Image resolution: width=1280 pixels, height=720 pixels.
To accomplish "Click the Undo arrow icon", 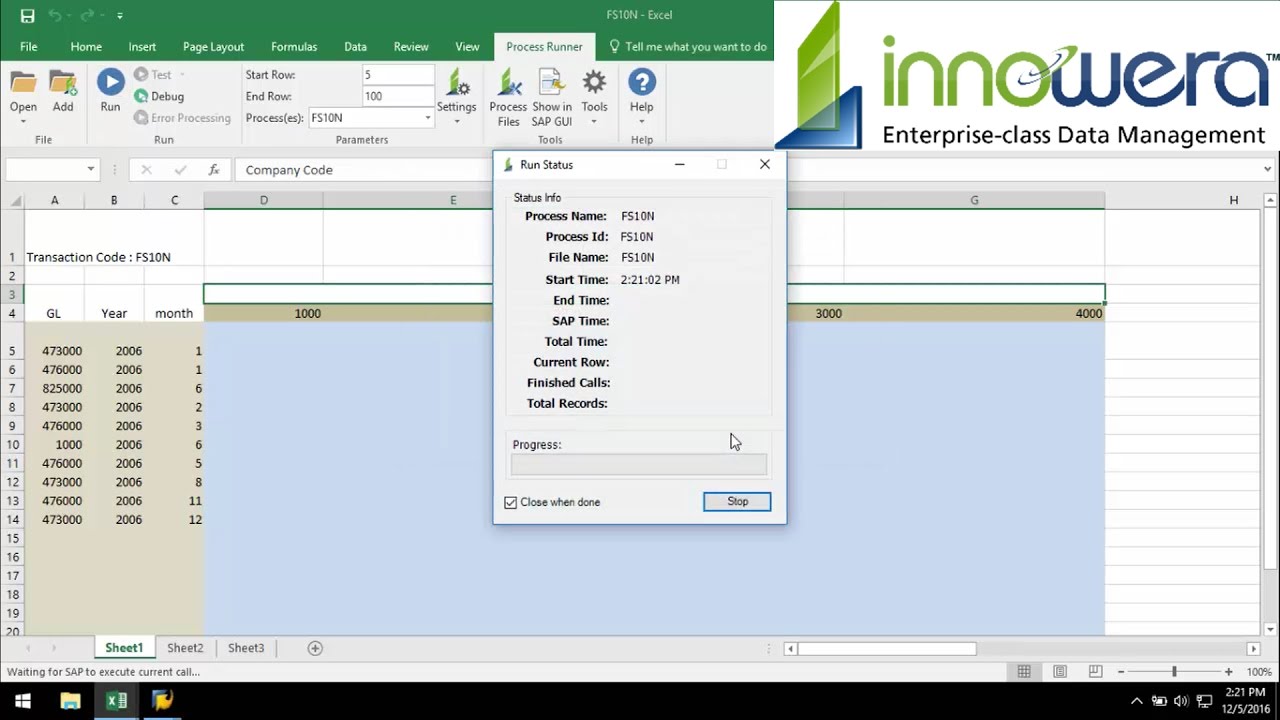I will (x=55, y=16).
